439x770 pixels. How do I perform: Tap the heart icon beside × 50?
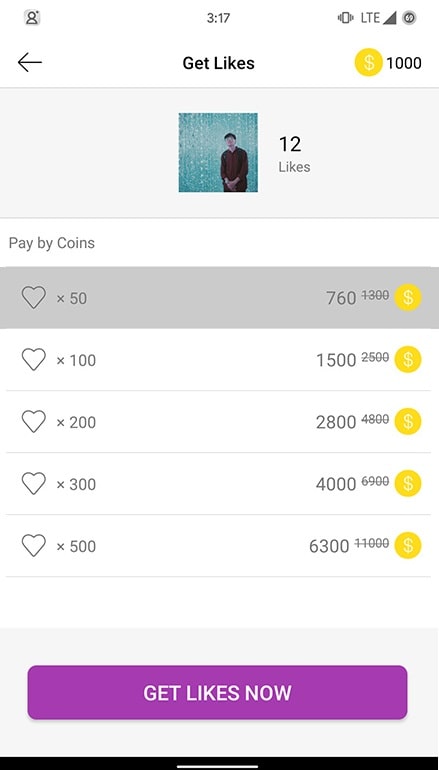pos(34,298)
